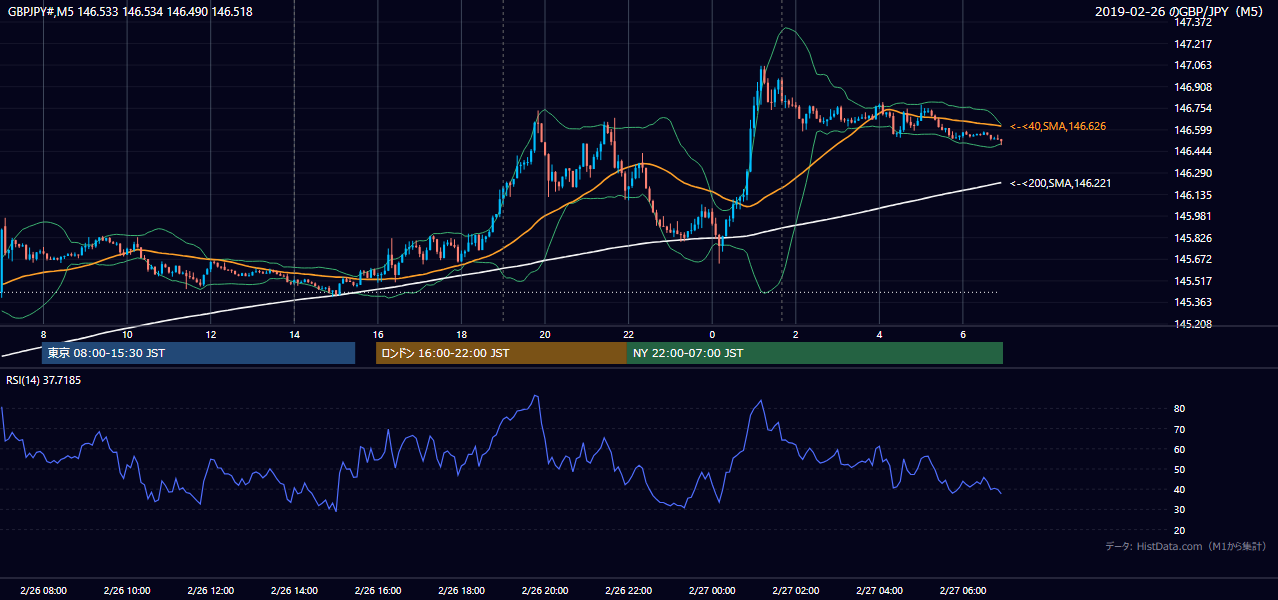Click price axis value 146.599
The width and height of the screenshot is (1278, 600).
tap(1192, 130)
